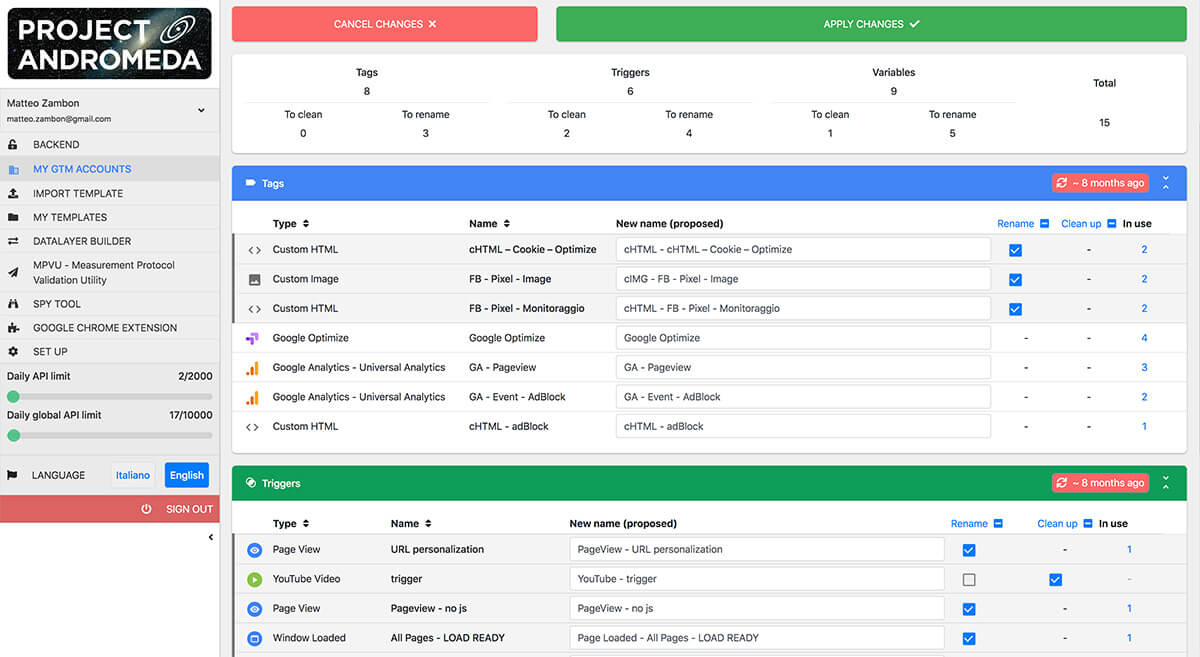Uncheck Clean up for the YouTube Video trigger
This screenshot has height=657, width=1200.
[x=1055, y=580]
